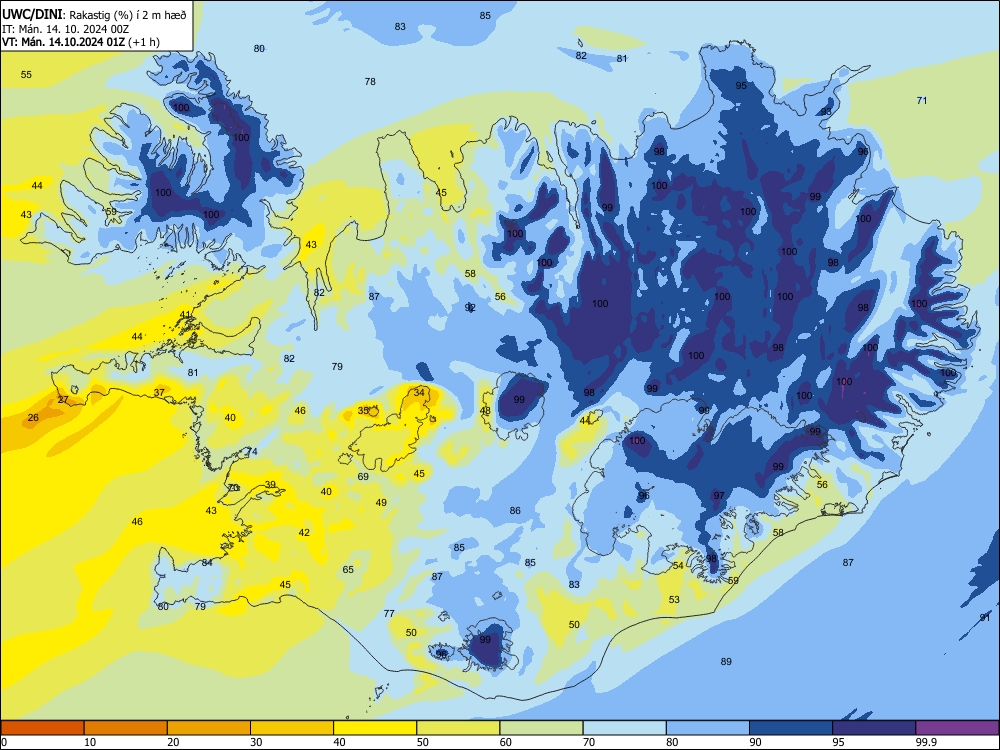Click the 'UWC/DINI: Rakastig (%) í 2 m hæð' title
Screen dimensions: 1000x750
(x=94, y=15)
